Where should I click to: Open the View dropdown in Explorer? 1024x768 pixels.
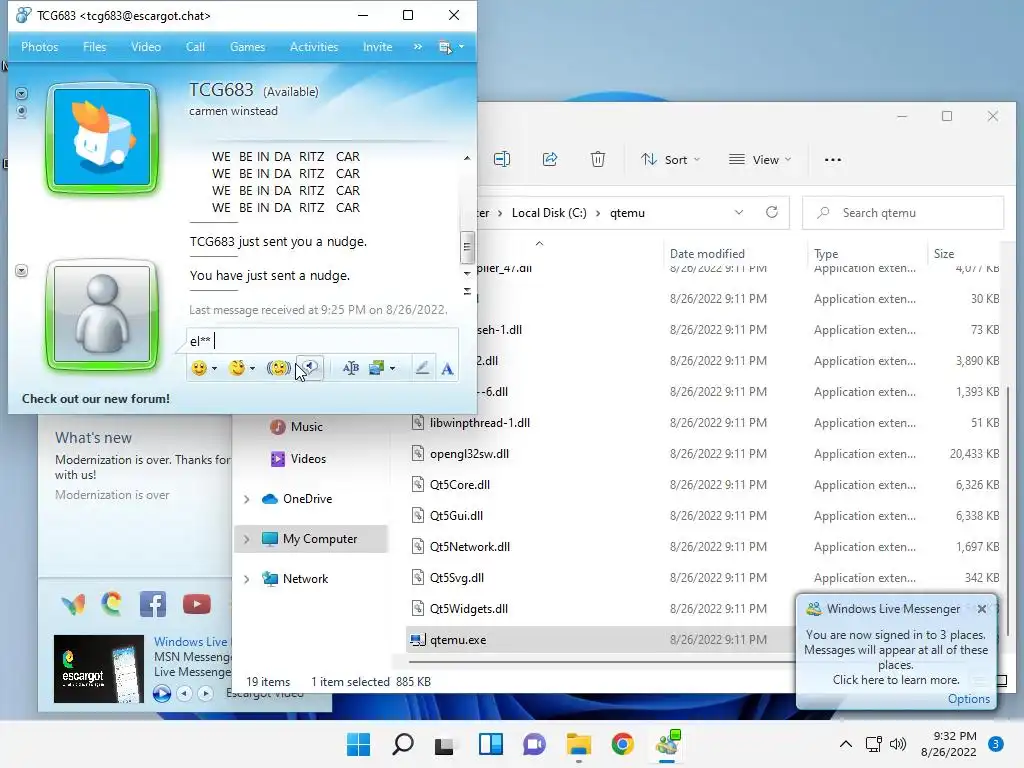click(x=760, y=159)
